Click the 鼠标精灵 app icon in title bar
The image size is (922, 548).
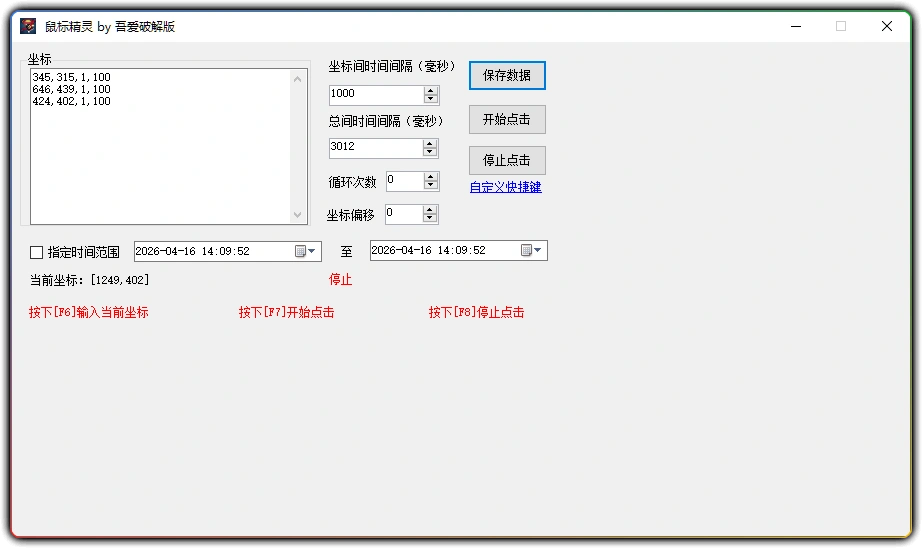[x=28, y=26]
